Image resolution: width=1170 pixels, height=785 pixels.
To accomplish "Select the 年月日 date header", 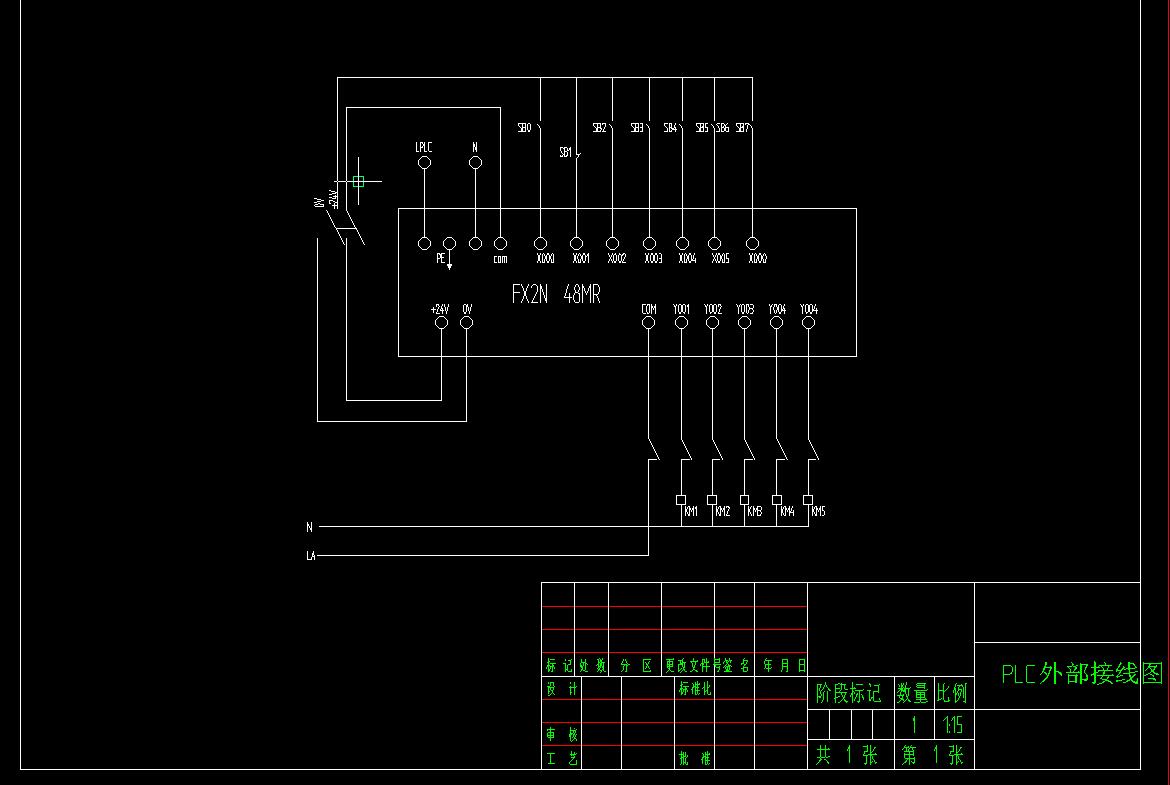I will (x=784, y=666).
